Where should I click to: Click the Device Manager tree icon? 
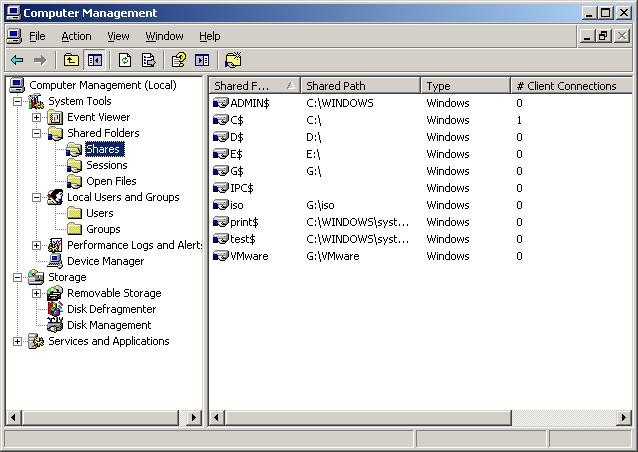[x=55, y=261]
